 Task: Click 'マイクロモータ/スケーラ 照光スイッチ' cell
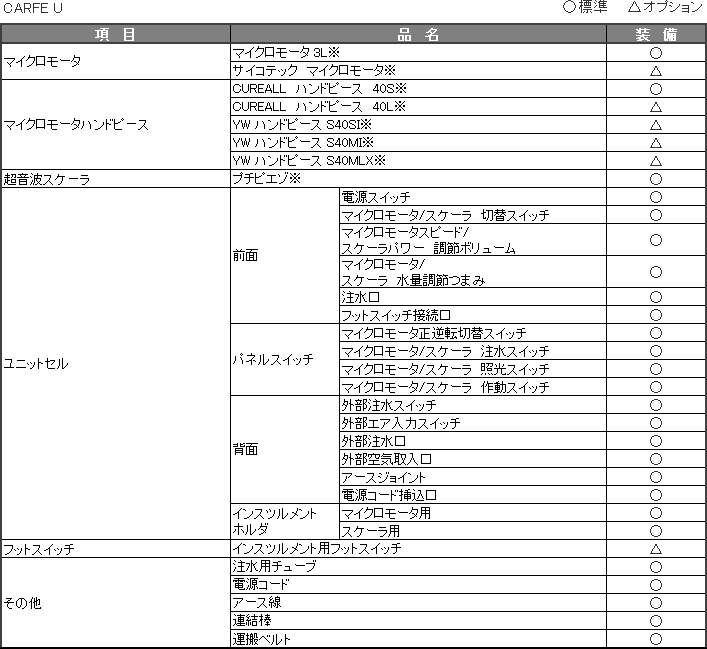tap(473, 369)
